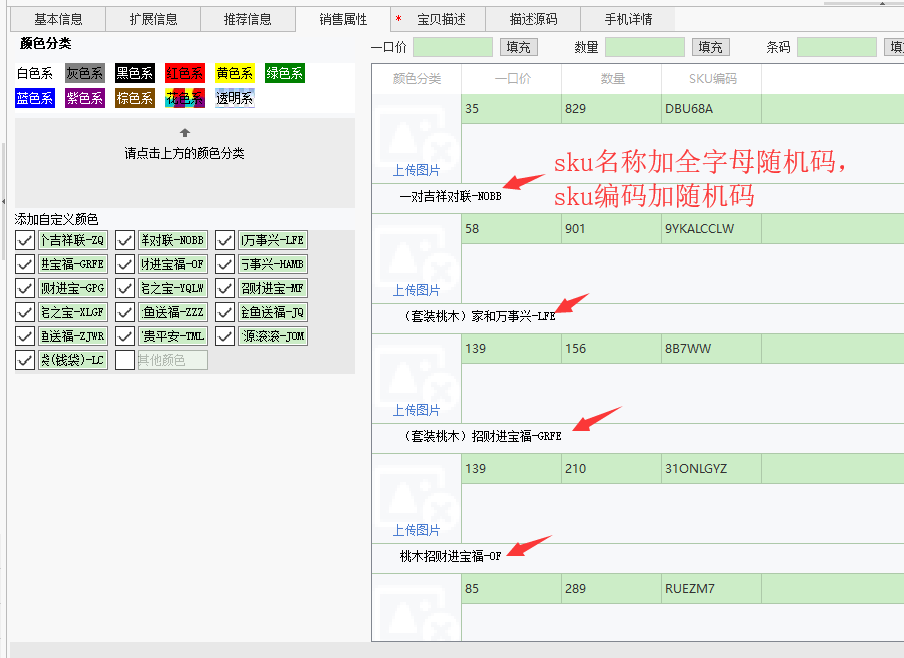
Task: Switch to the 基本信息 tab
Action: 58,19
